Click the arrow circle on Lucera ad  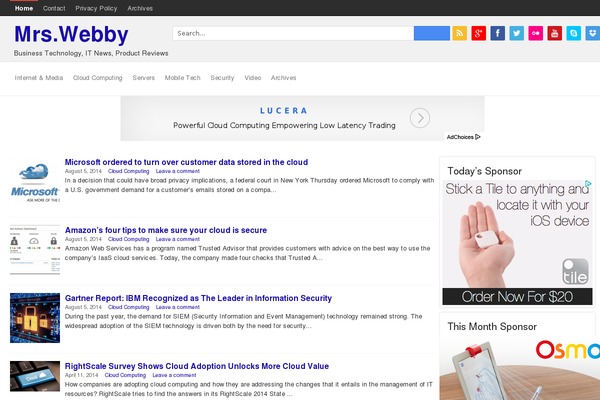(420, 118)
